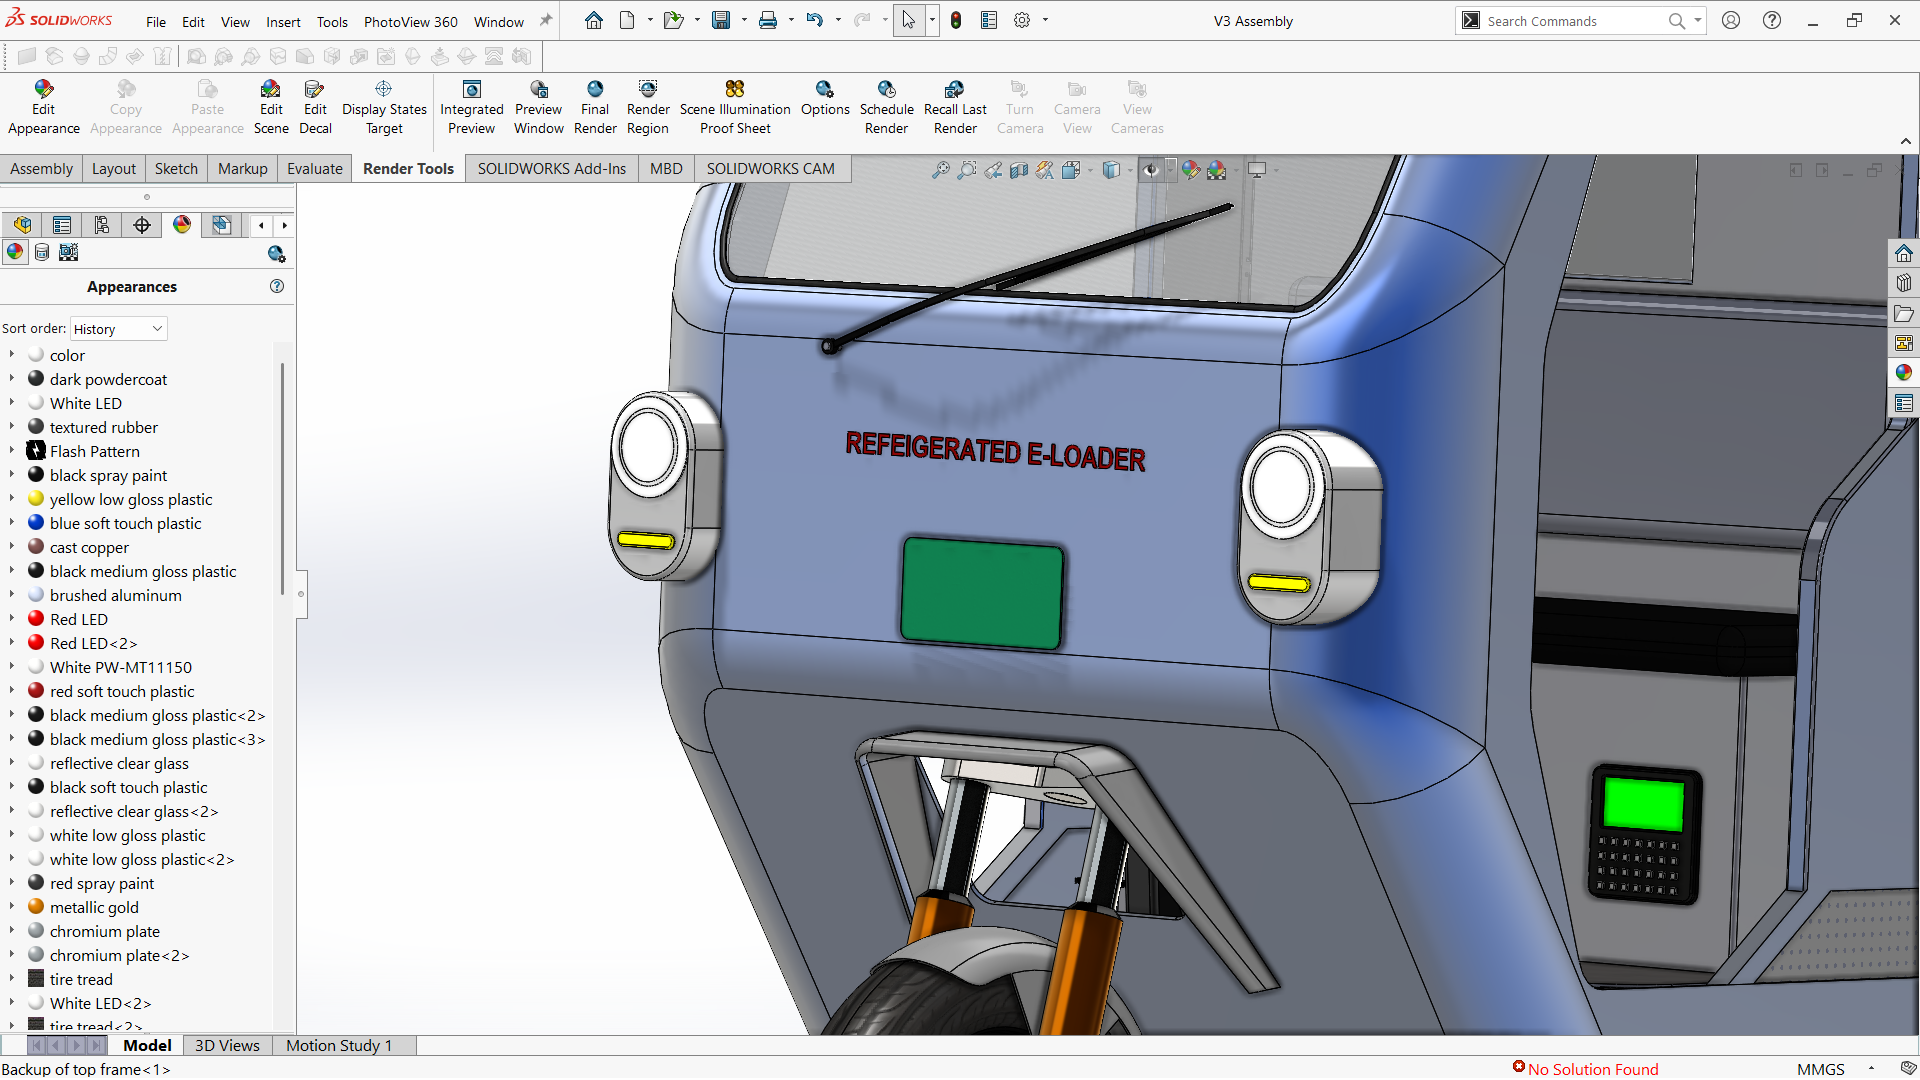Screen dimensions: 1920x1080
Task: Open the PhotoView 360 menu
Action: click(410, 21)
